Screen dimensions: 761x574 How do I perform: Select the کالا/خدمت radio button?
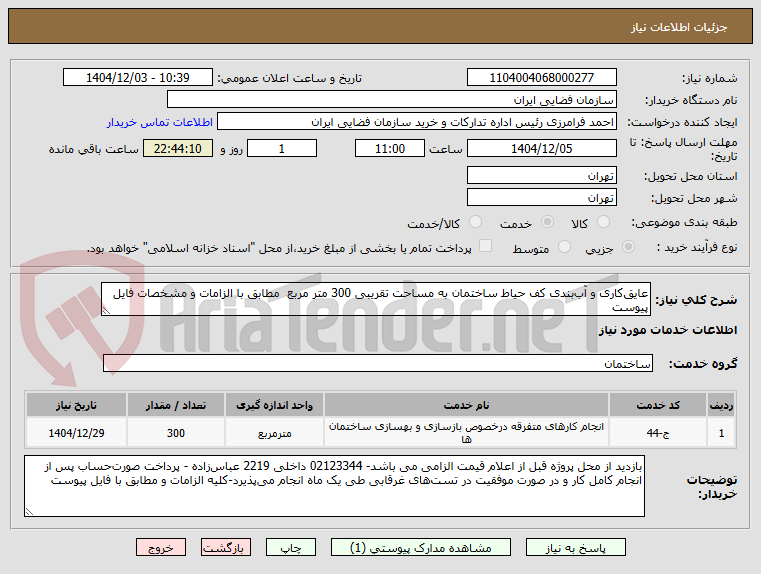(476, 222)
